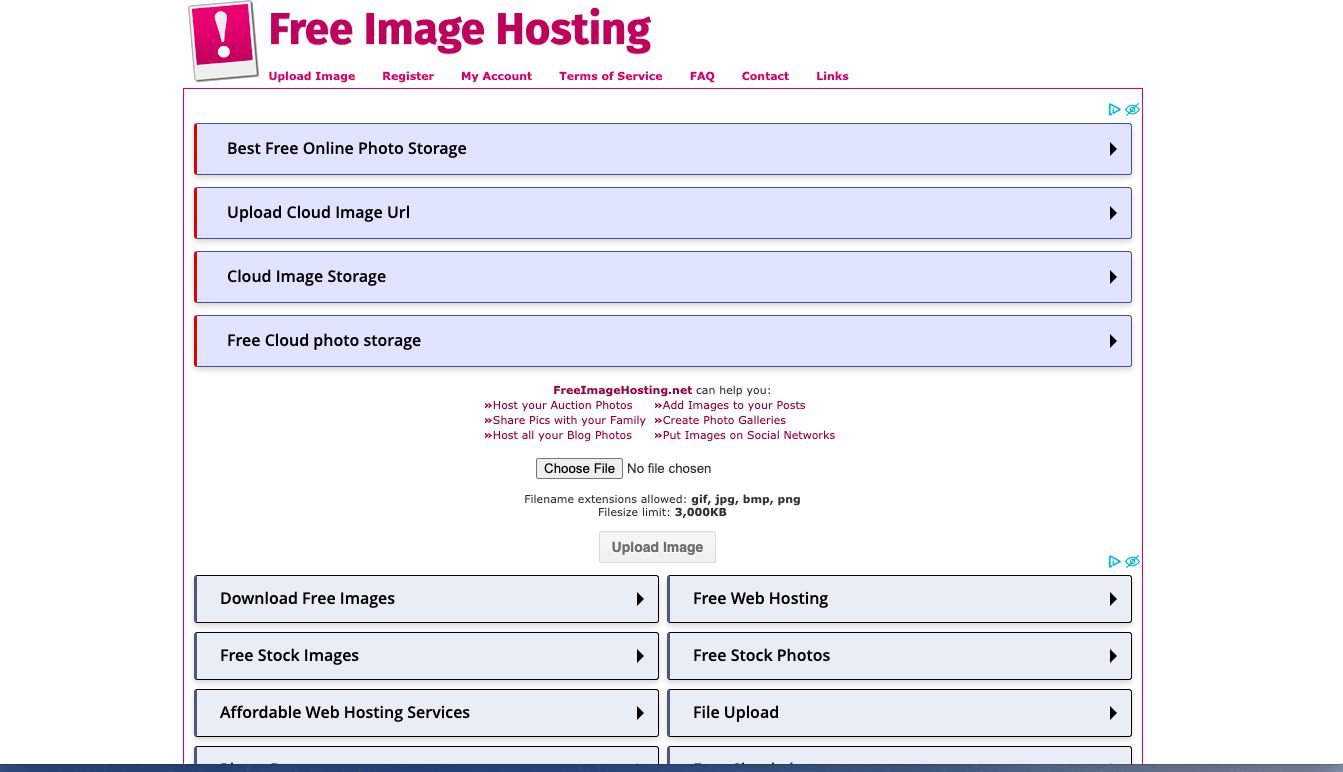The width and height of the screenshot is (1343, 772).
Task: Click the grey Upload Image button
Action: [x=657, y=547]
